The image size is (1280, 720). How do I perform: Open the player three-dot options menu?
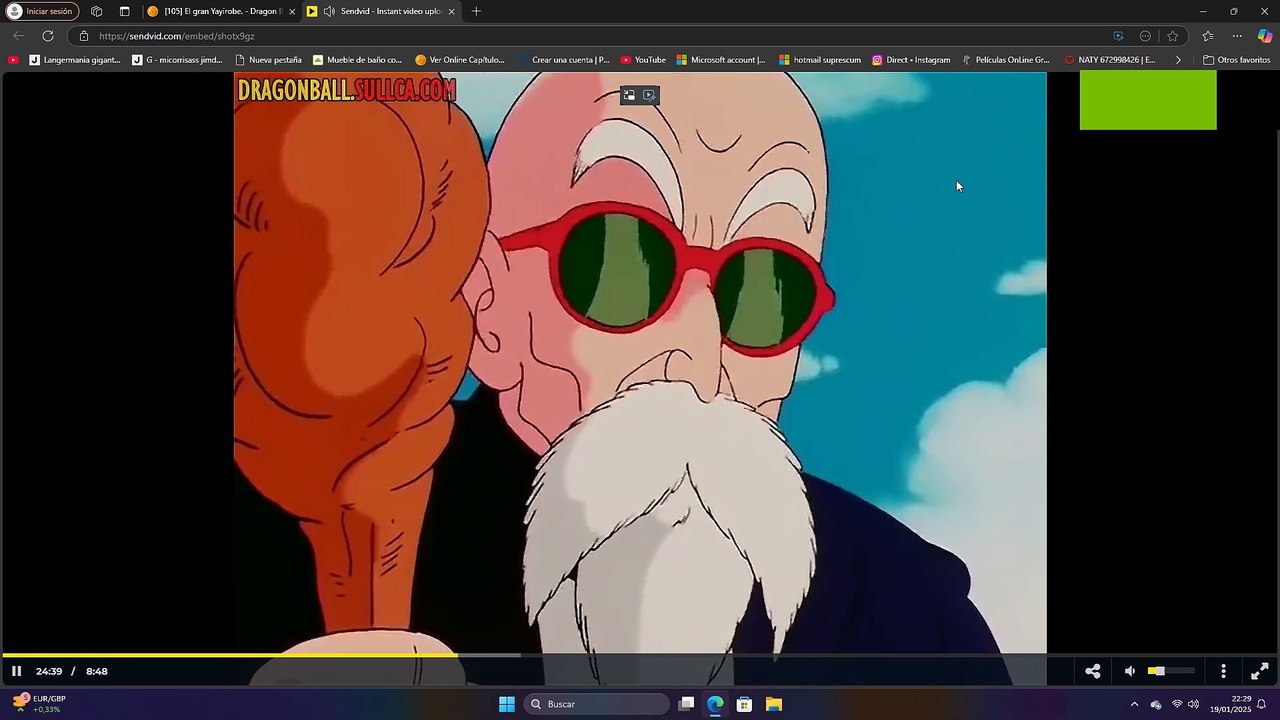click(1223, 671)
